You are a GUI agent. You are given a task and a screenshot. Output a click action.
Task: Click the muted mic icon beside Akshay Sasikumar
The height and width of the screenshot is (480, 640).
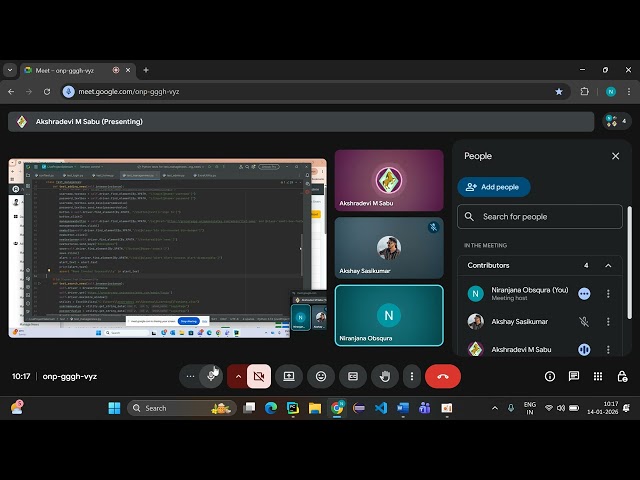[x=584, y=322]
